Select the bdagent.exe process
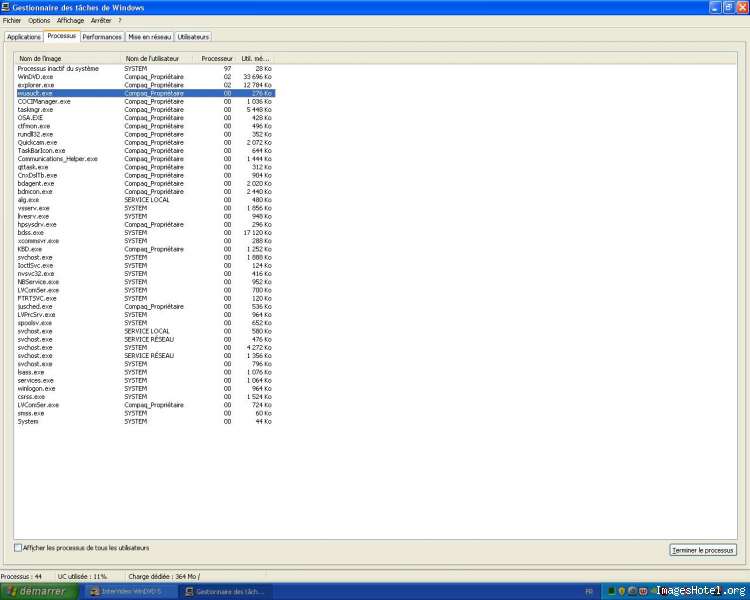 pos(145,183)
